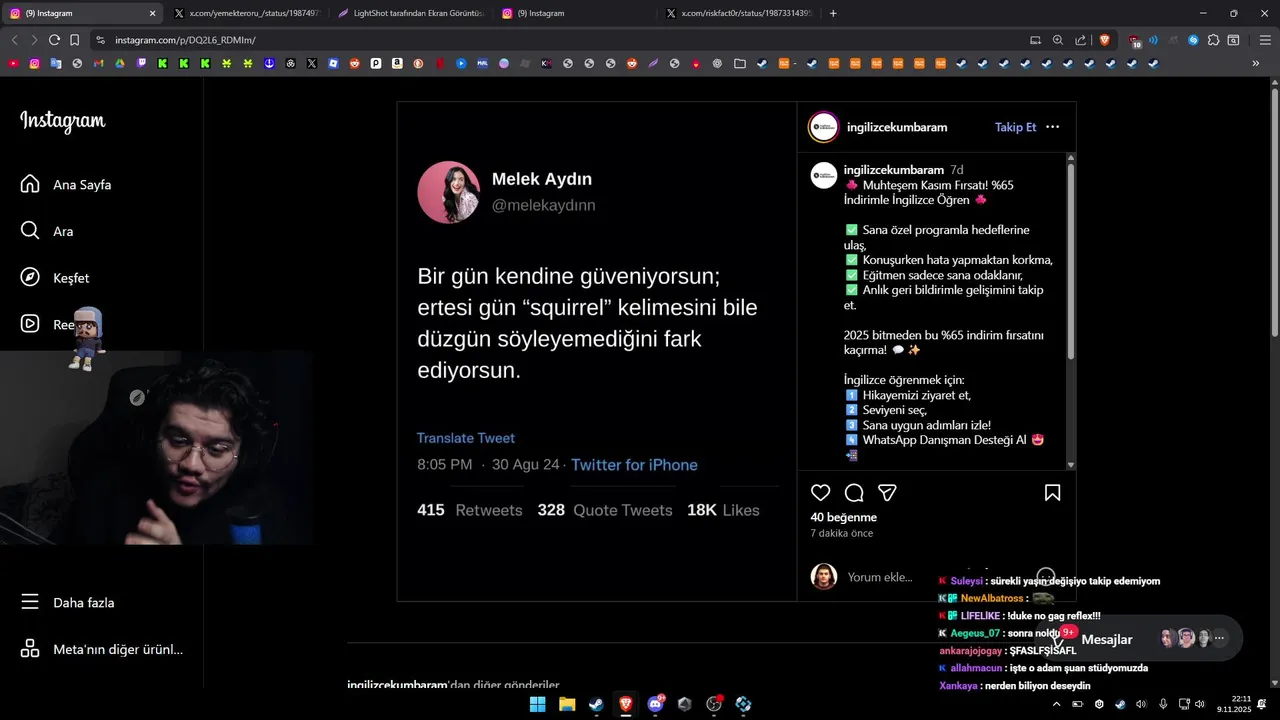Save the post with the bookmark icon

click(x=1052, y=493)
